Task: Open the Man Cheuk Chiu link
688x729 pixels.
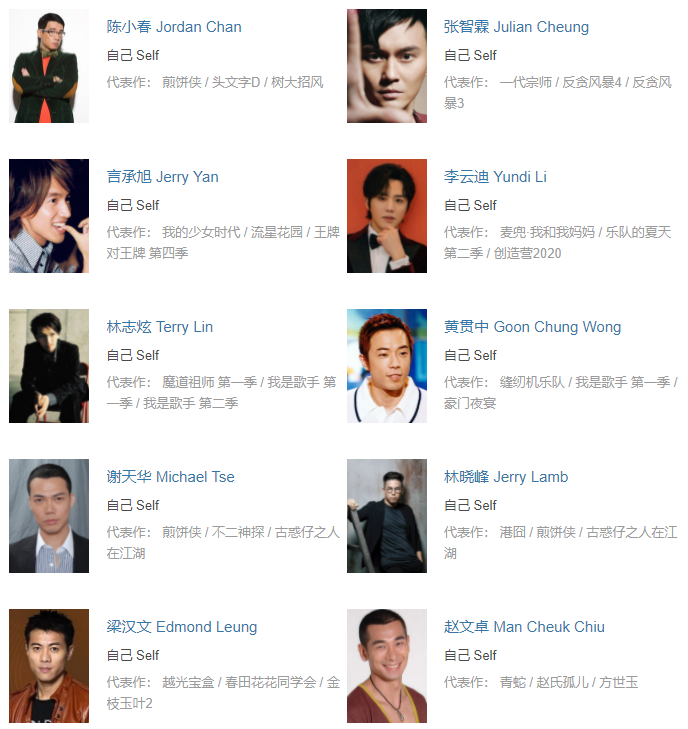Action: [524, 627]
